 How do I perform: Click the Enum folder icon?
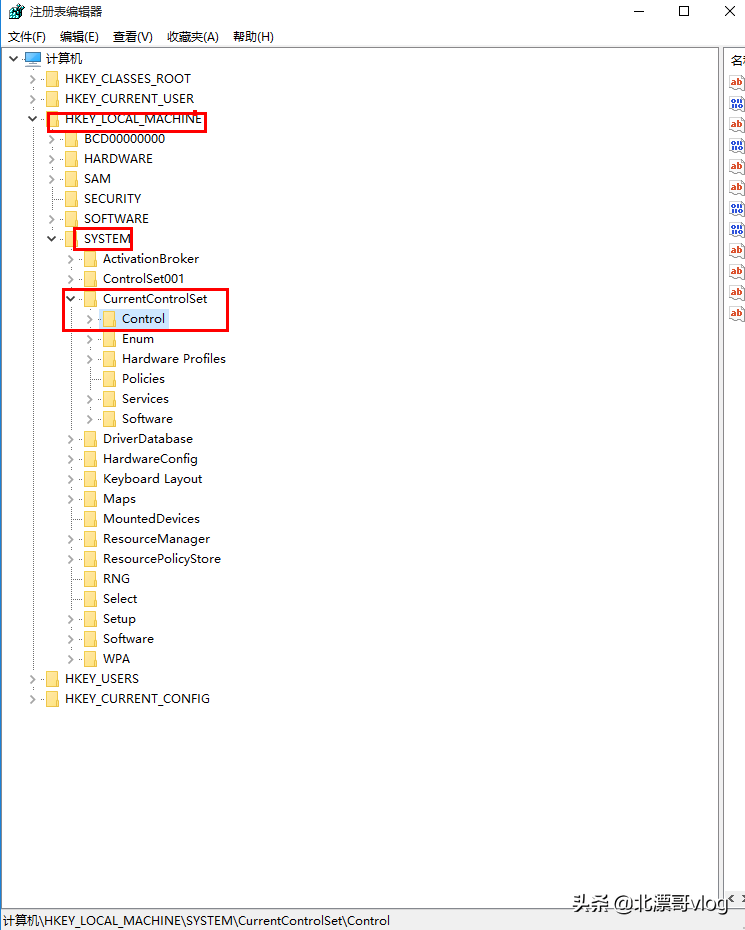tap(110, 339)
